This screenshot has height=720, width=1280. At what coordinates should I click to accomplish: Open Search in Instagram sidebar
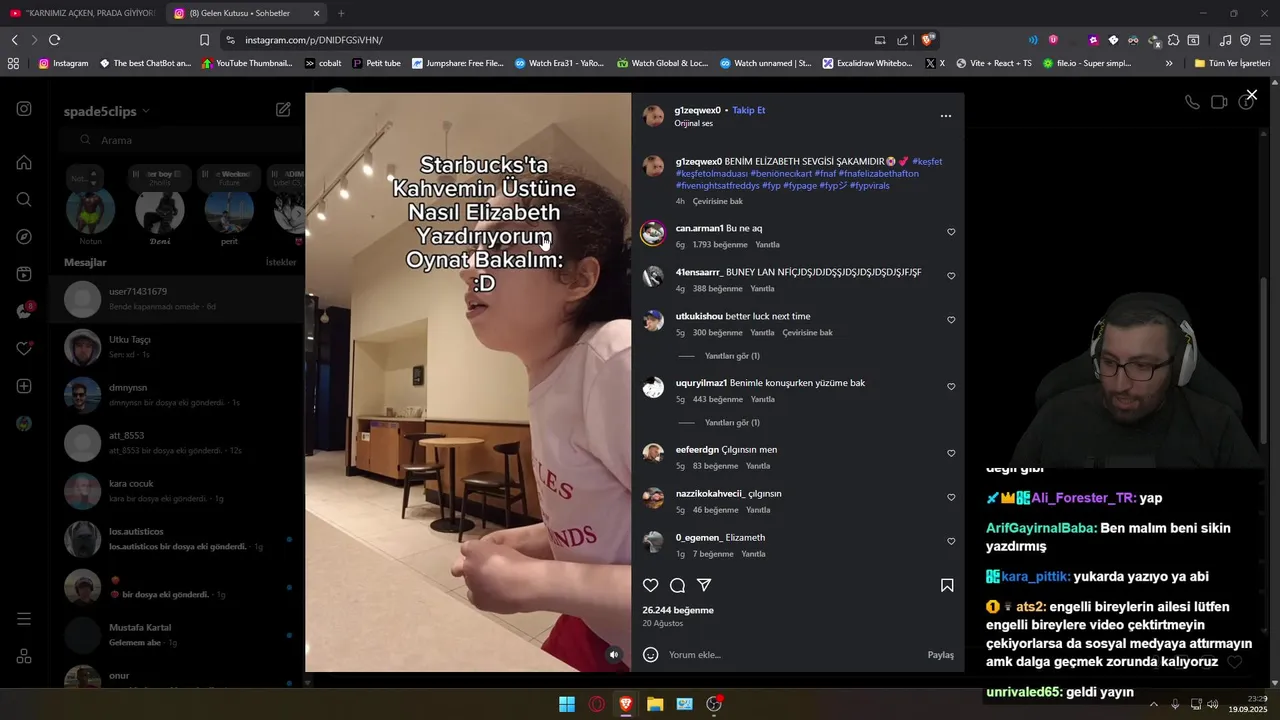[x=24, y=199]
